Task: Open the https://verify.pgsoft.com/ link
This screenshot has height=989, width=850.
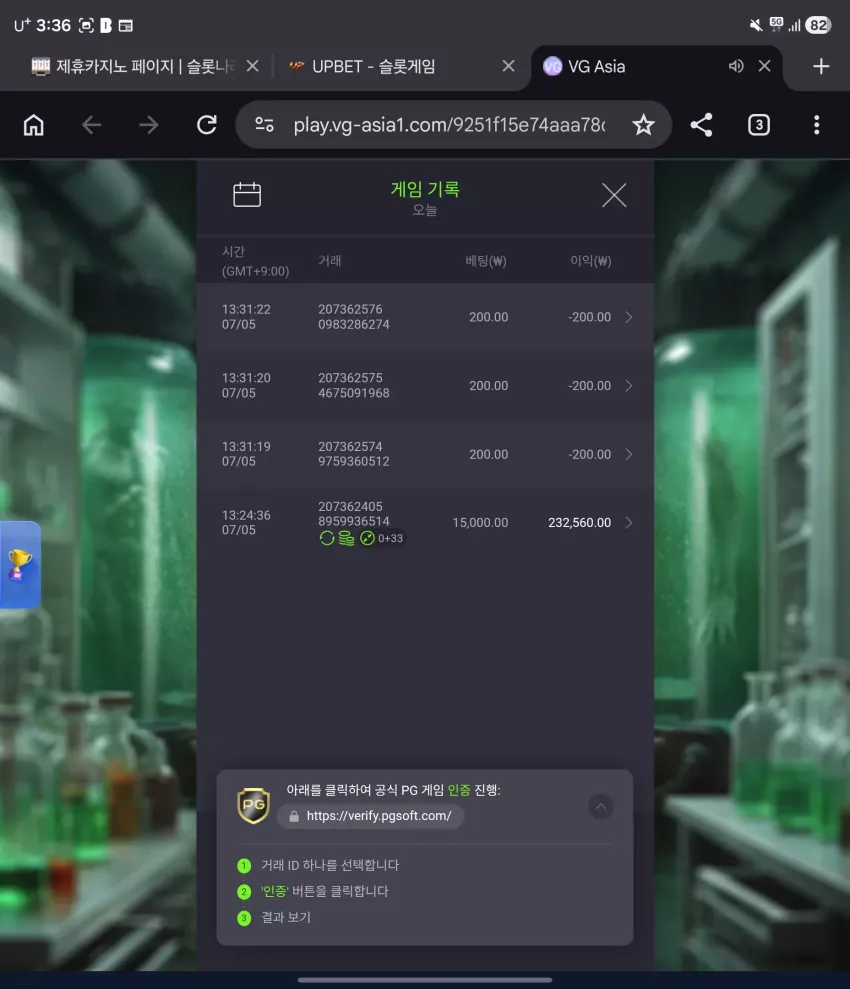Action: click(371, 816)
